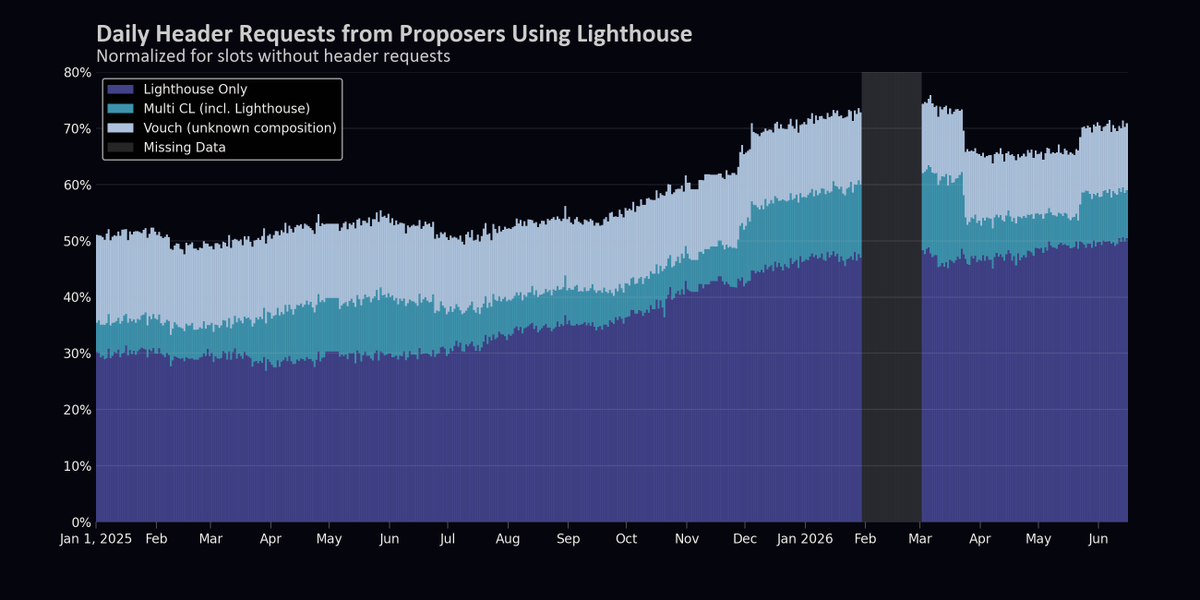Click the chart title 'Daily Header Requests from Proposers Using Lighthouse'
Viewport: 1200px width, 600px height.
(394, 34)
